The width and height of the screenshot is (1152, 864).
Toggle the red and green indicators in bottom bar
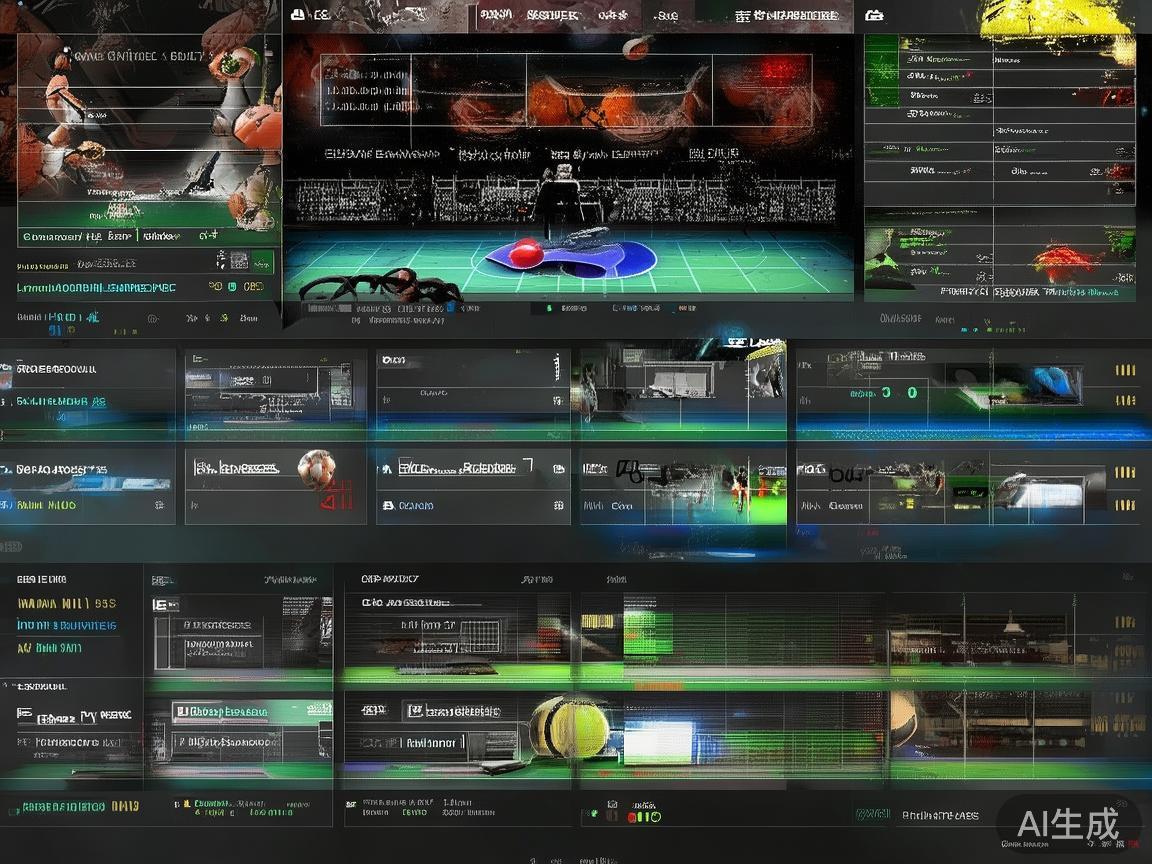click(644, 817)
